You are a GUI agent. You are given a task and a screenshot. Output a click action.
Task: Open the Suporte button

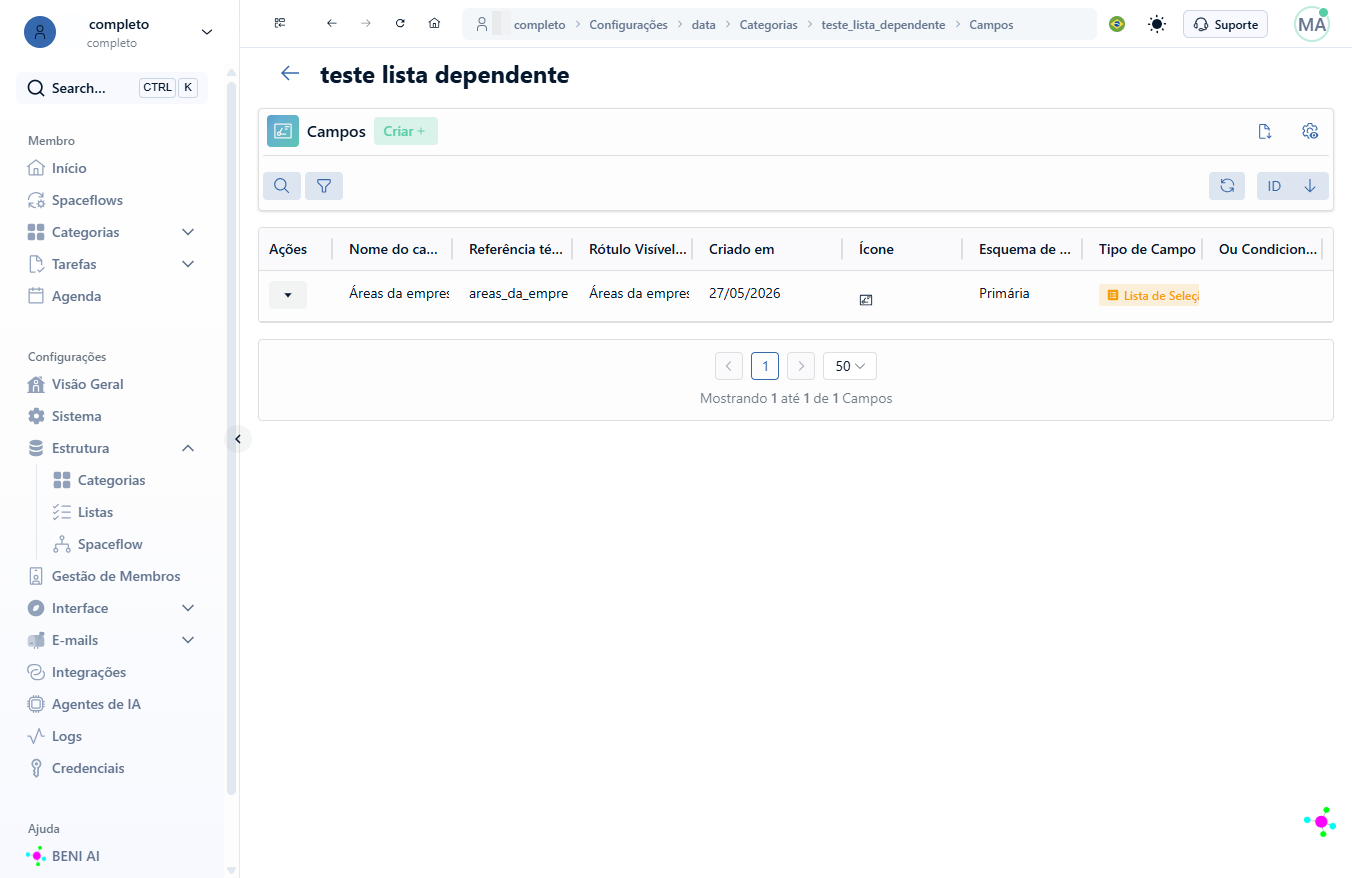tap(1225, 24)
